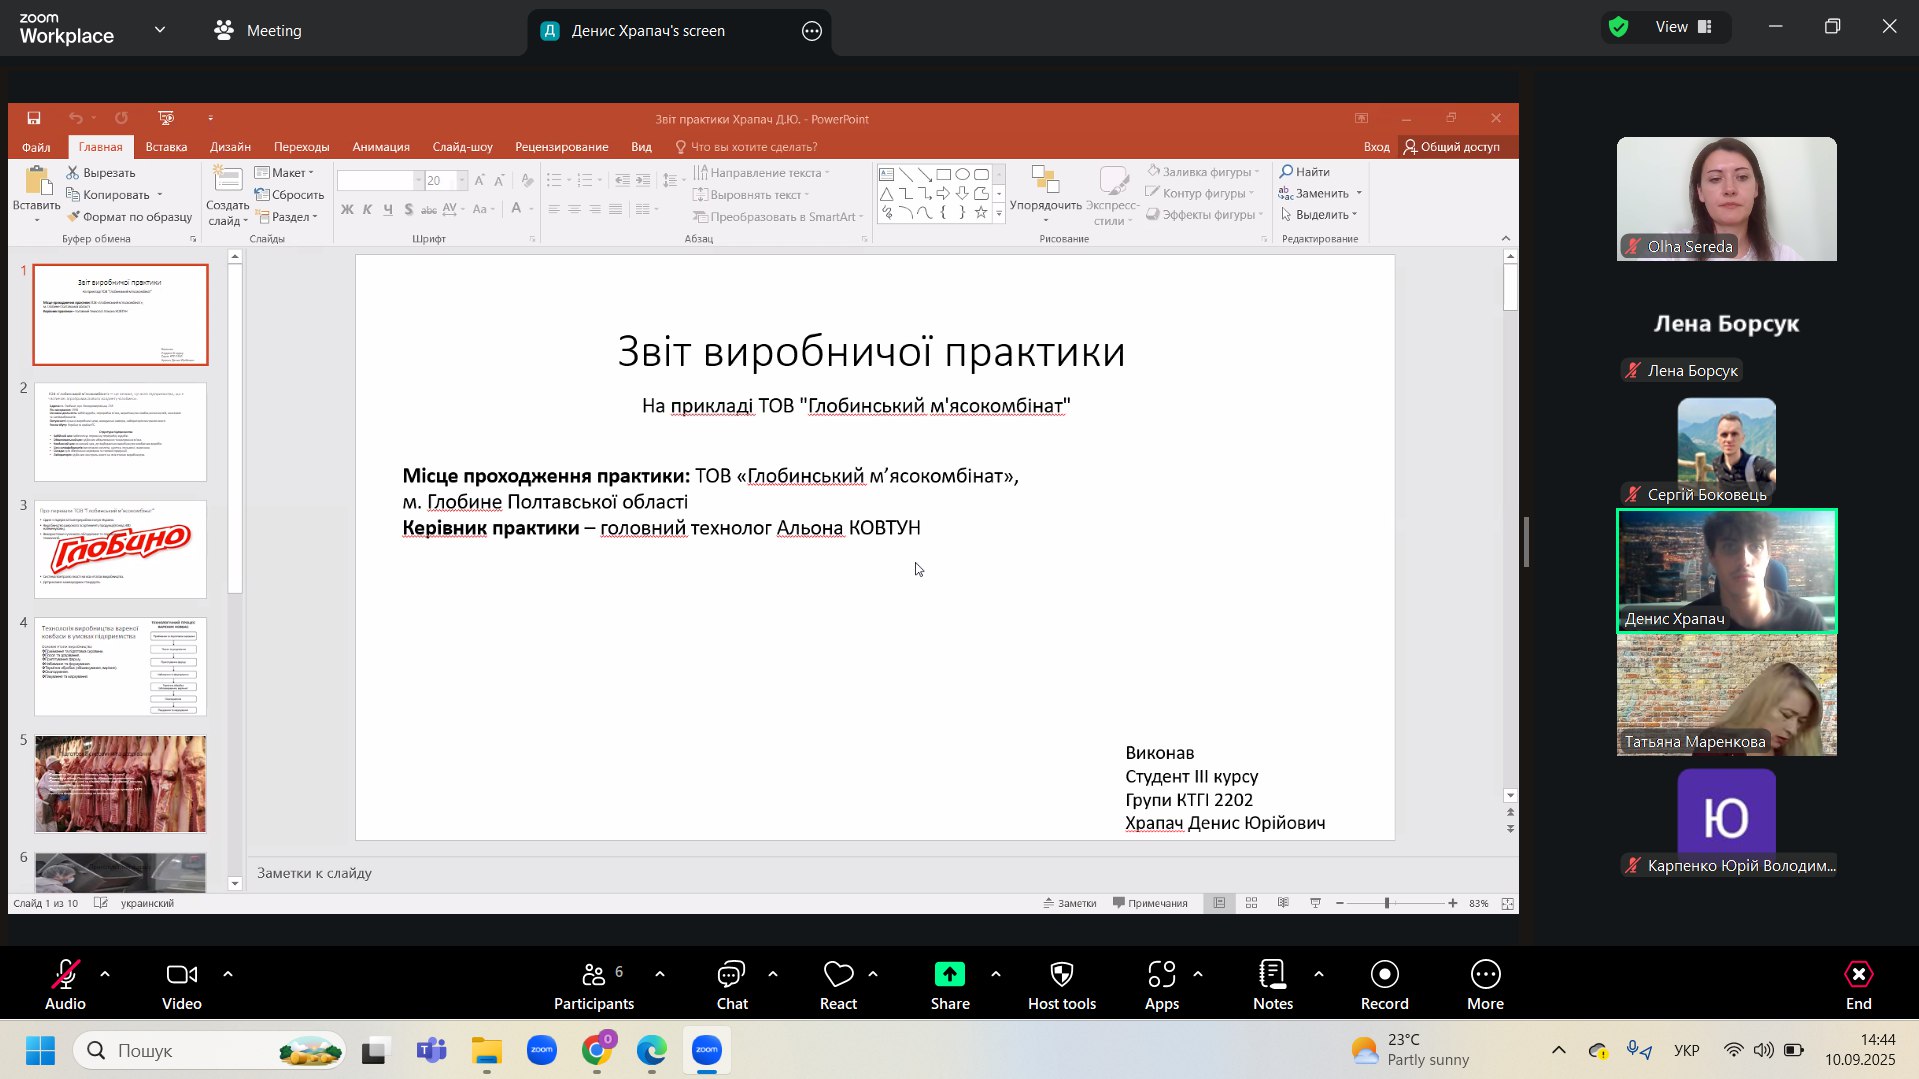The image size is (1919, 1079).
Task: Open the View layout button
Action: pyautogui.click(x=1684, y=27)
